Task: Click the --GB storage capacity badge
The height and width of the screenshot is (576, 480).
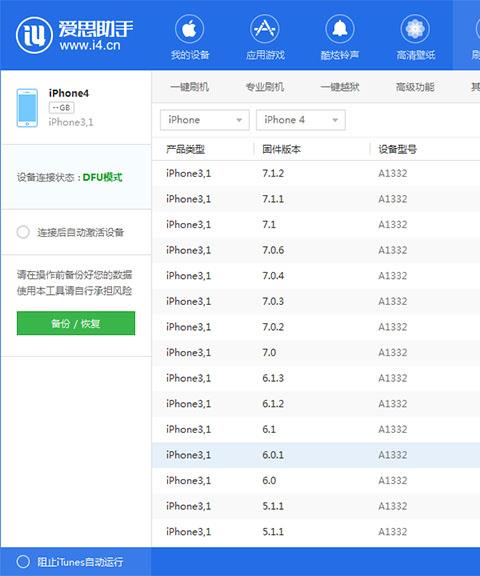Action: [x=61, y=108]
